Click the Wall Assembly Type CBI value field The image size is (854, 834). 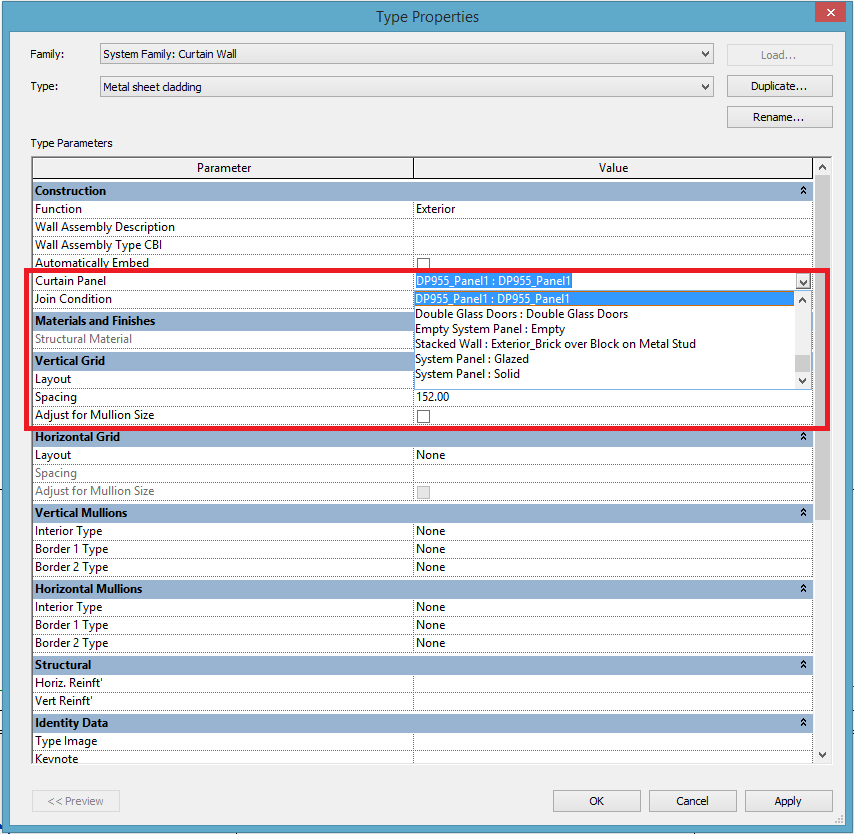[x=613, y=245]
